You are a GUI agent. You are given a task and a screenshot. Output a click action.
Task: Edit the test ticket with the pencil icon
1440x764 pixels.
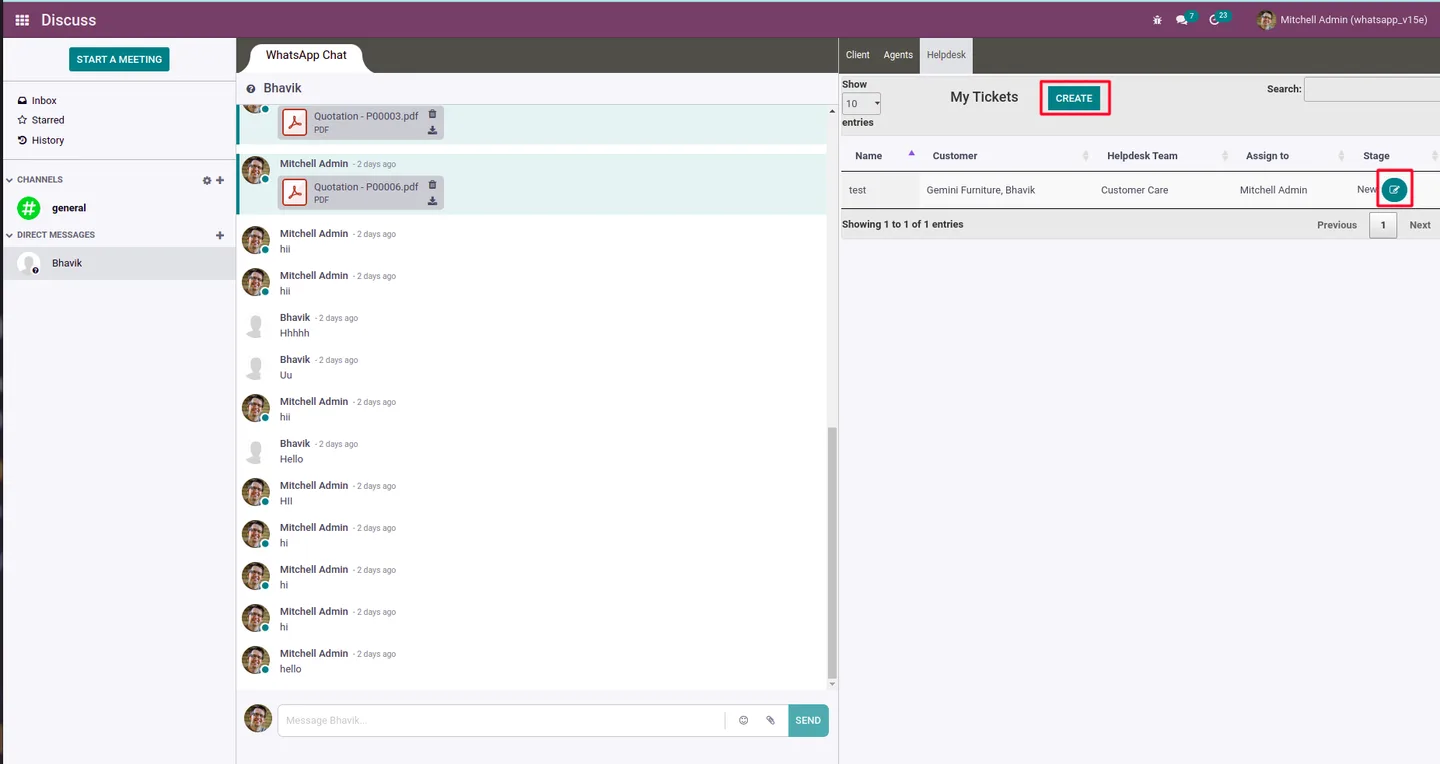click(x=1394, y=190)
